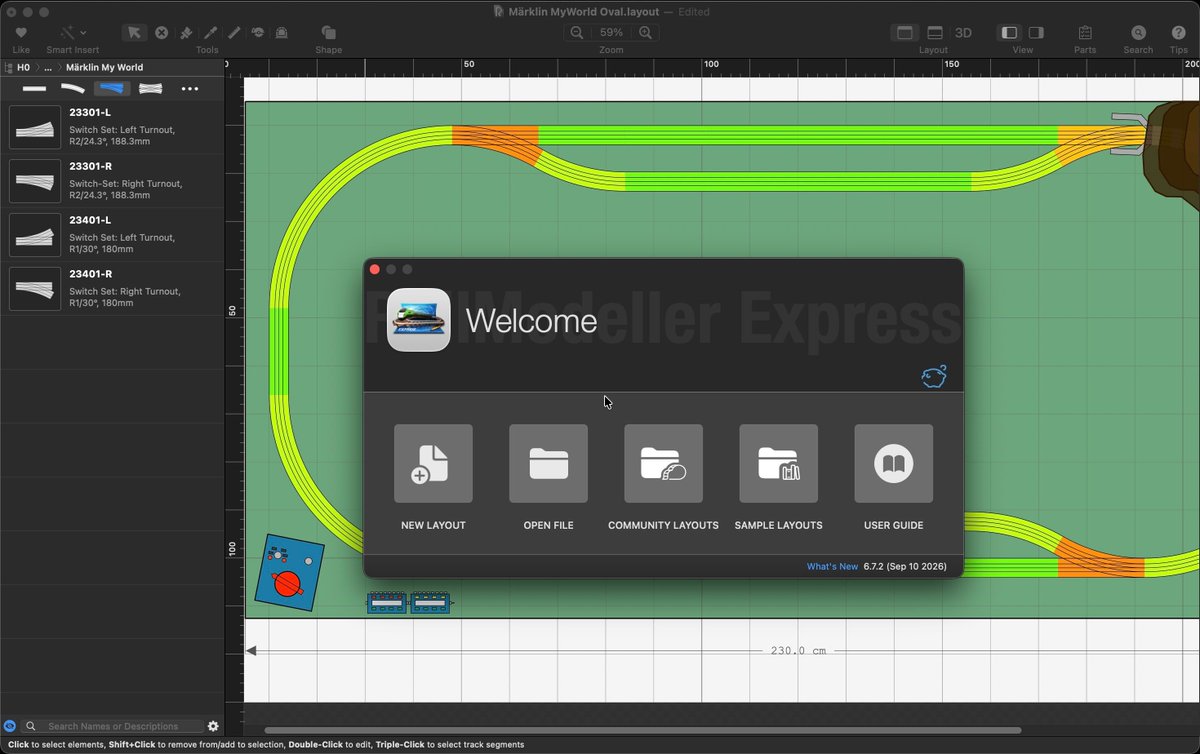The height and width of the screenshot is (754, 1200).
Task: Zoom out with the minus magnifier
Action: pos(577,33)
